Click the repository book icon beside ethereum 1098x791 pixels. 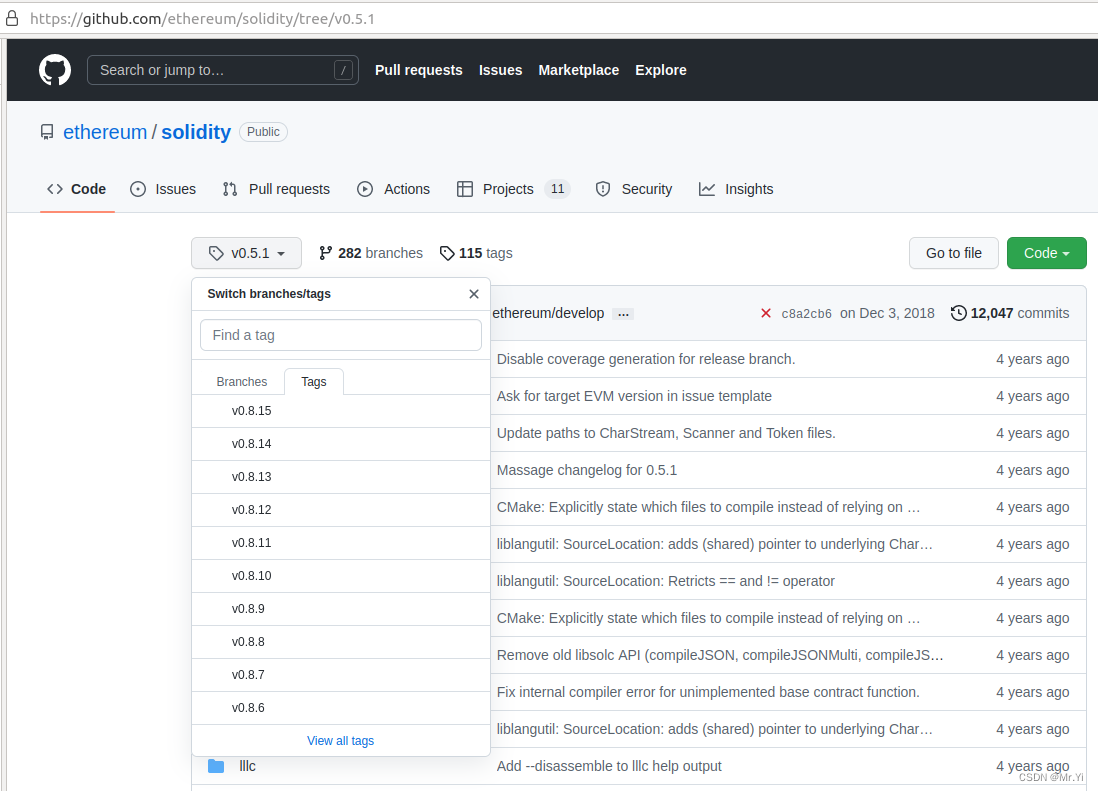(x=47, y=132)
